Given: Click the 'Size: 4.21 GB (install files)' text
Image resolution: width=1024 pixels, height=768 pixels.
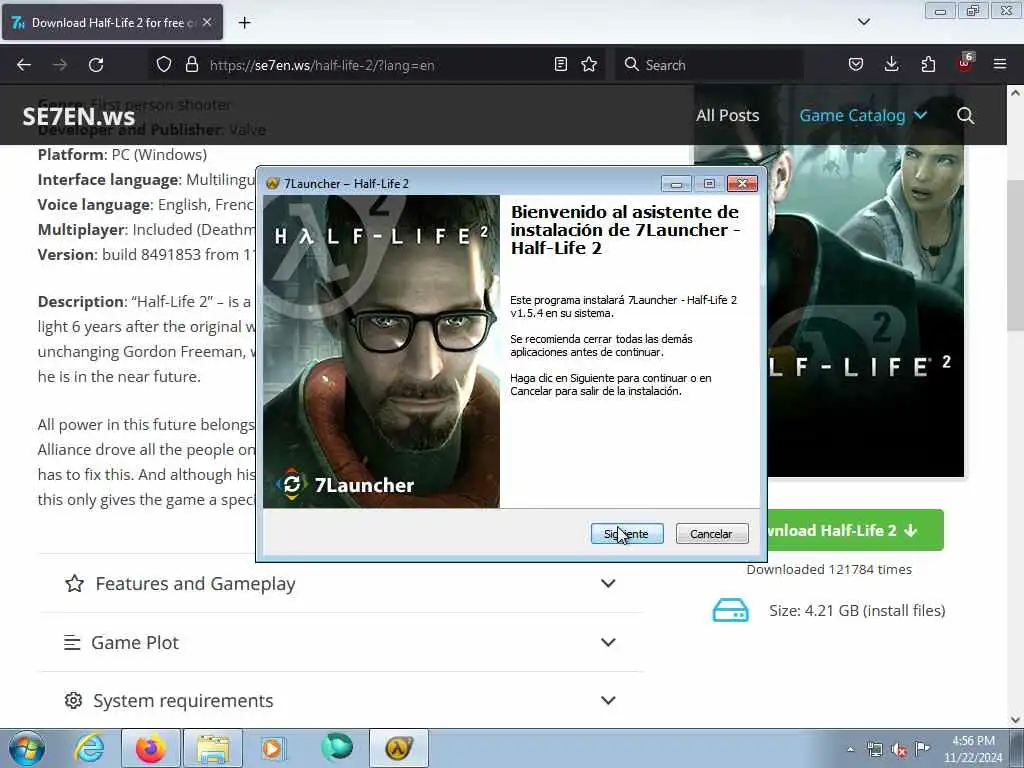Looking at the screenshot, I should point(857,611).
